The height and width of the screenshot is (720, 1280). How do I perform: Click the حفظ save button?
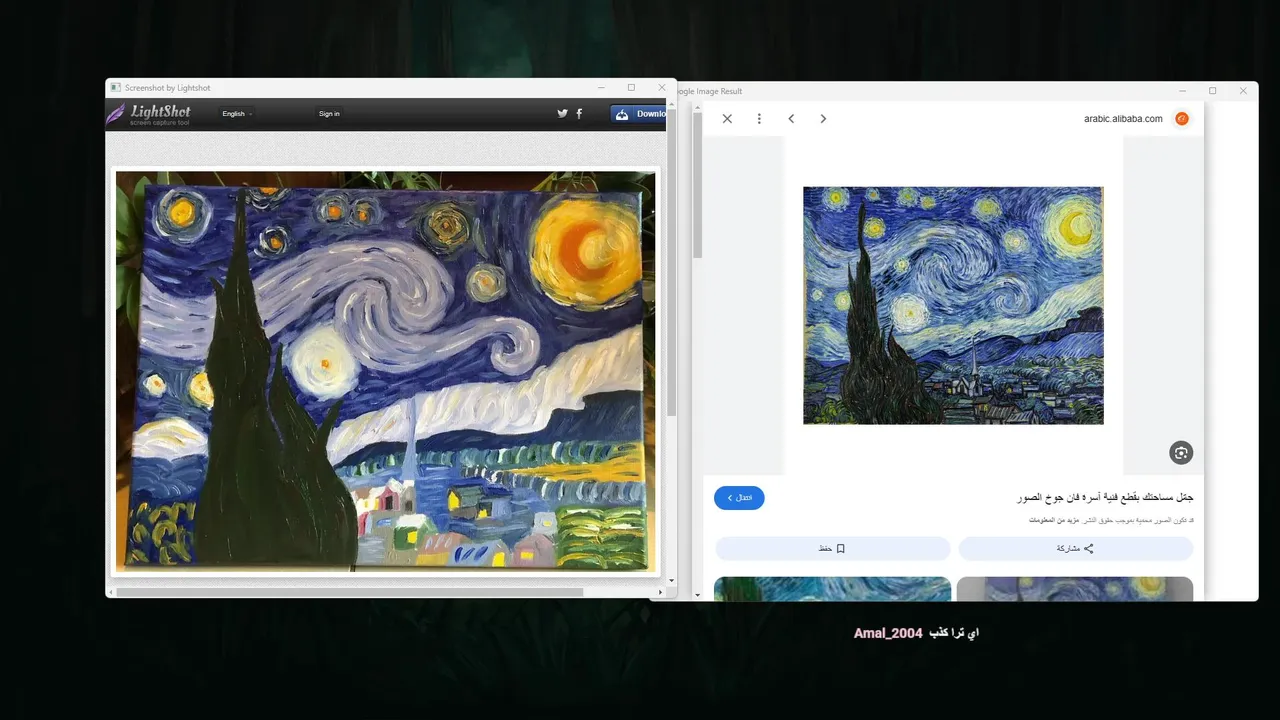(832, 548)
